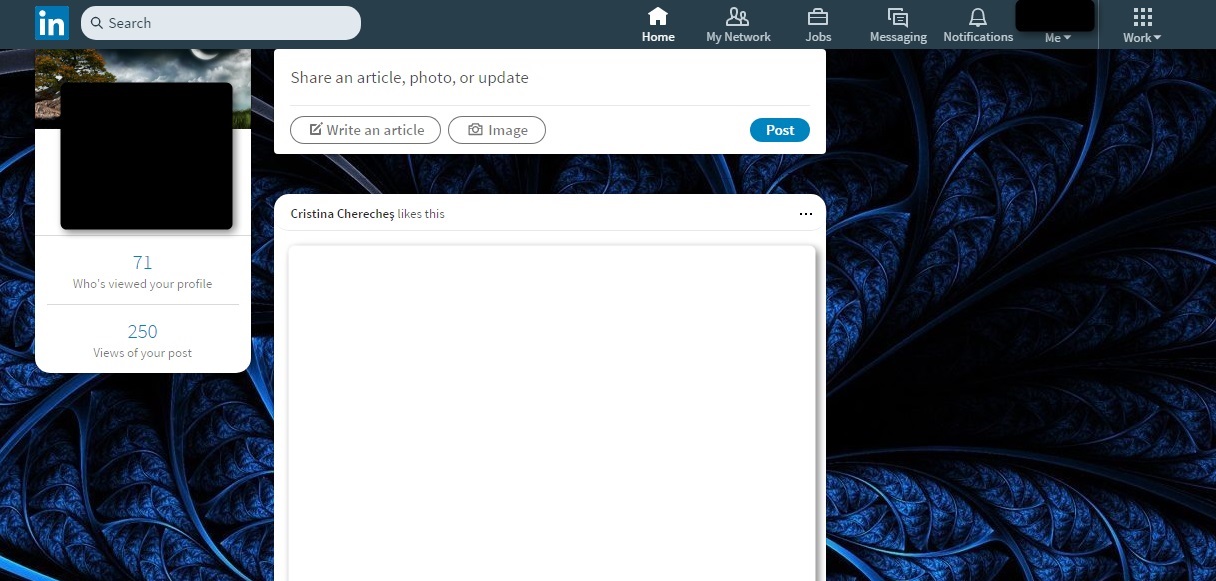
Task: Open the Work dropdown chevron
Action: (1155, 37)
